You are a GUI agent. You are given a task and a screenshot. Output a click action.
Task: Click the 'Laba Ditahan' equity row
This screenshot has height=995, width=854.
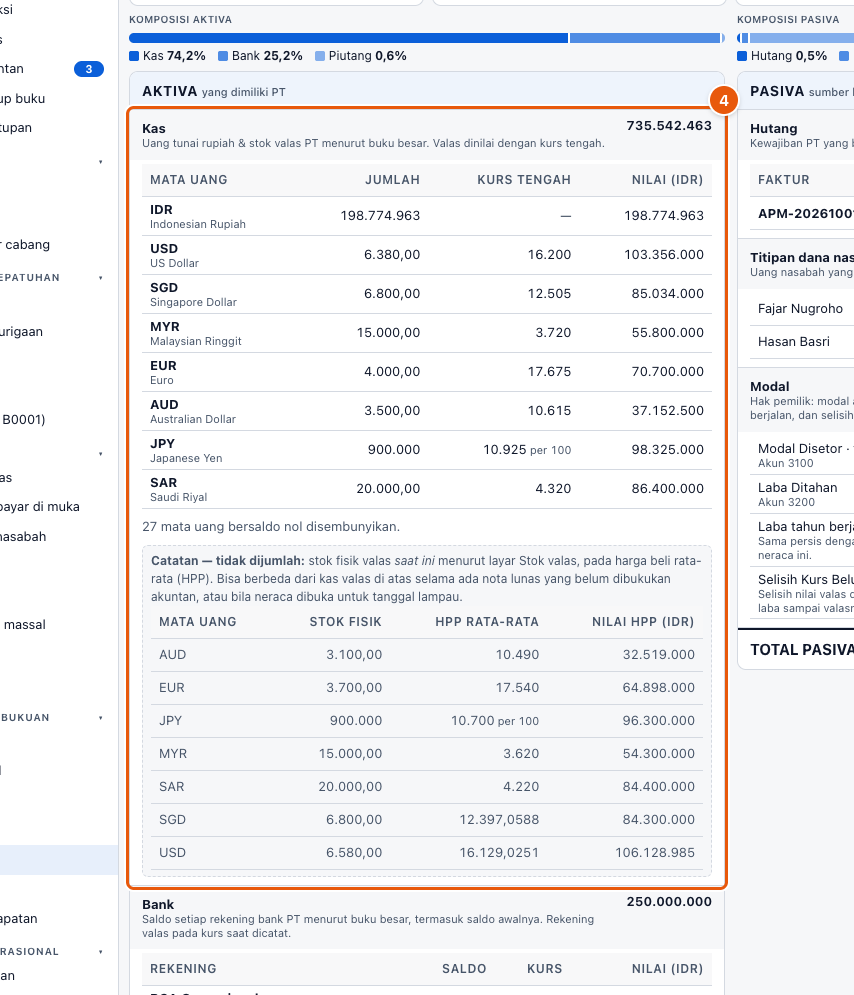[x=802, y=494]
